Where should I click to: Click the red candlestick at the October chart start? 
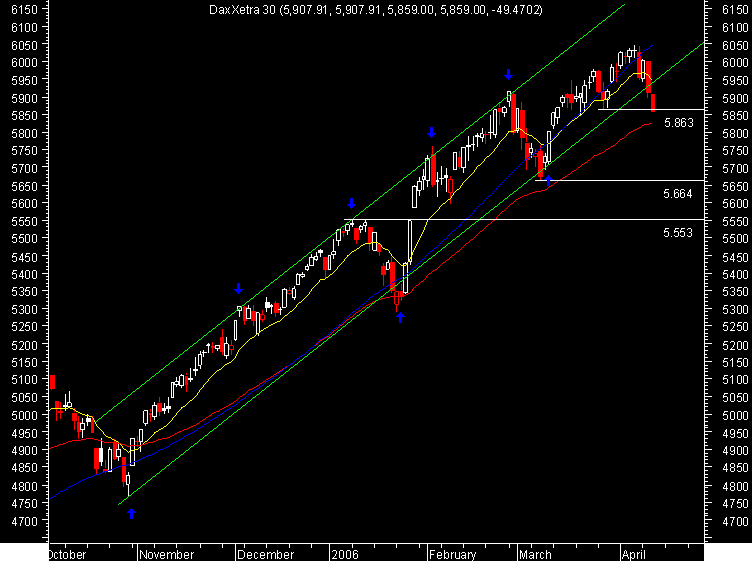pos(53,382)
